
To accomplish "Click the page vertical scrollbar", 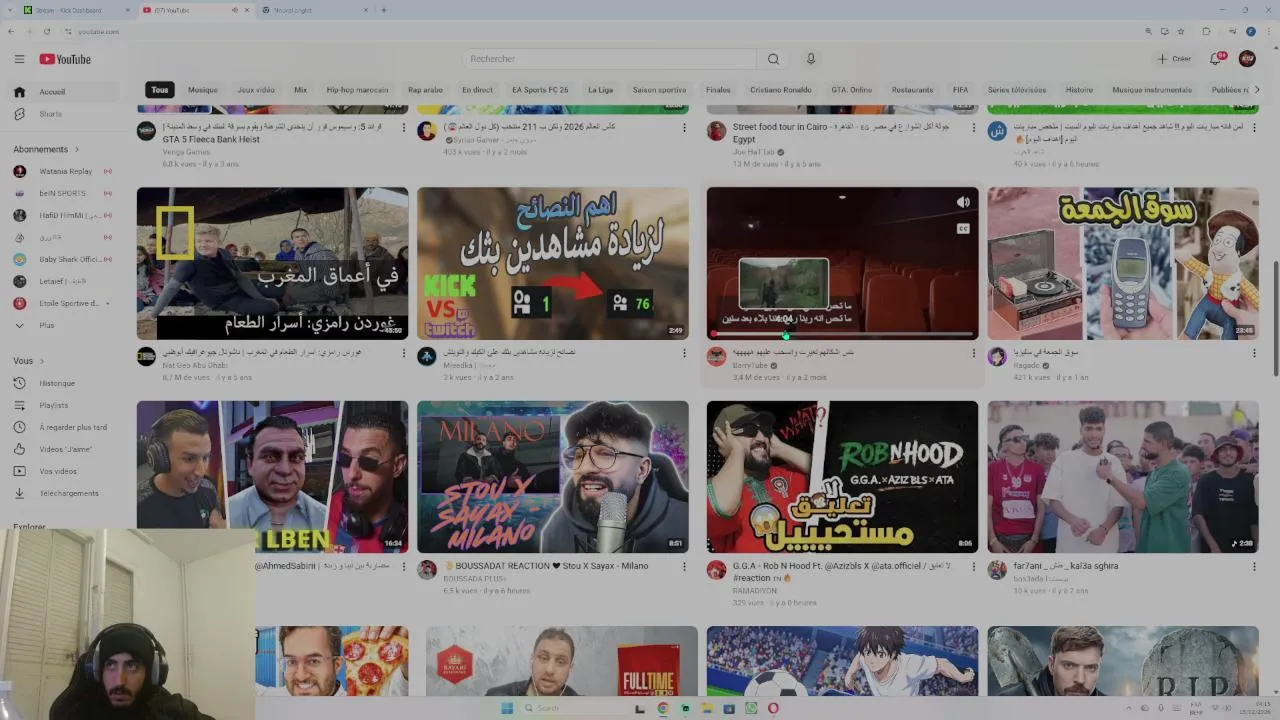I will click(1275, 318).
